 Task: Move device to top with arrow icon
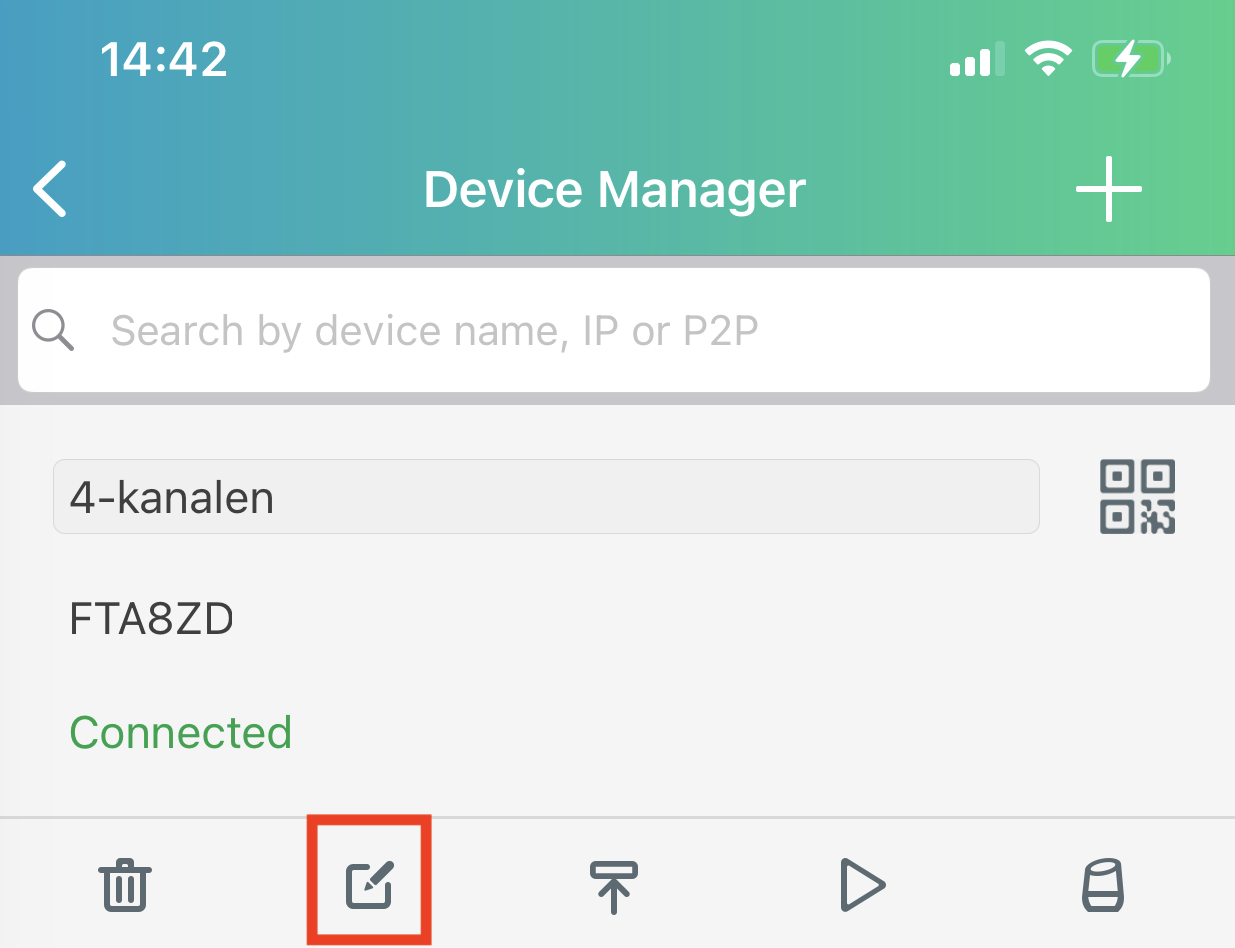coord(614,886)
